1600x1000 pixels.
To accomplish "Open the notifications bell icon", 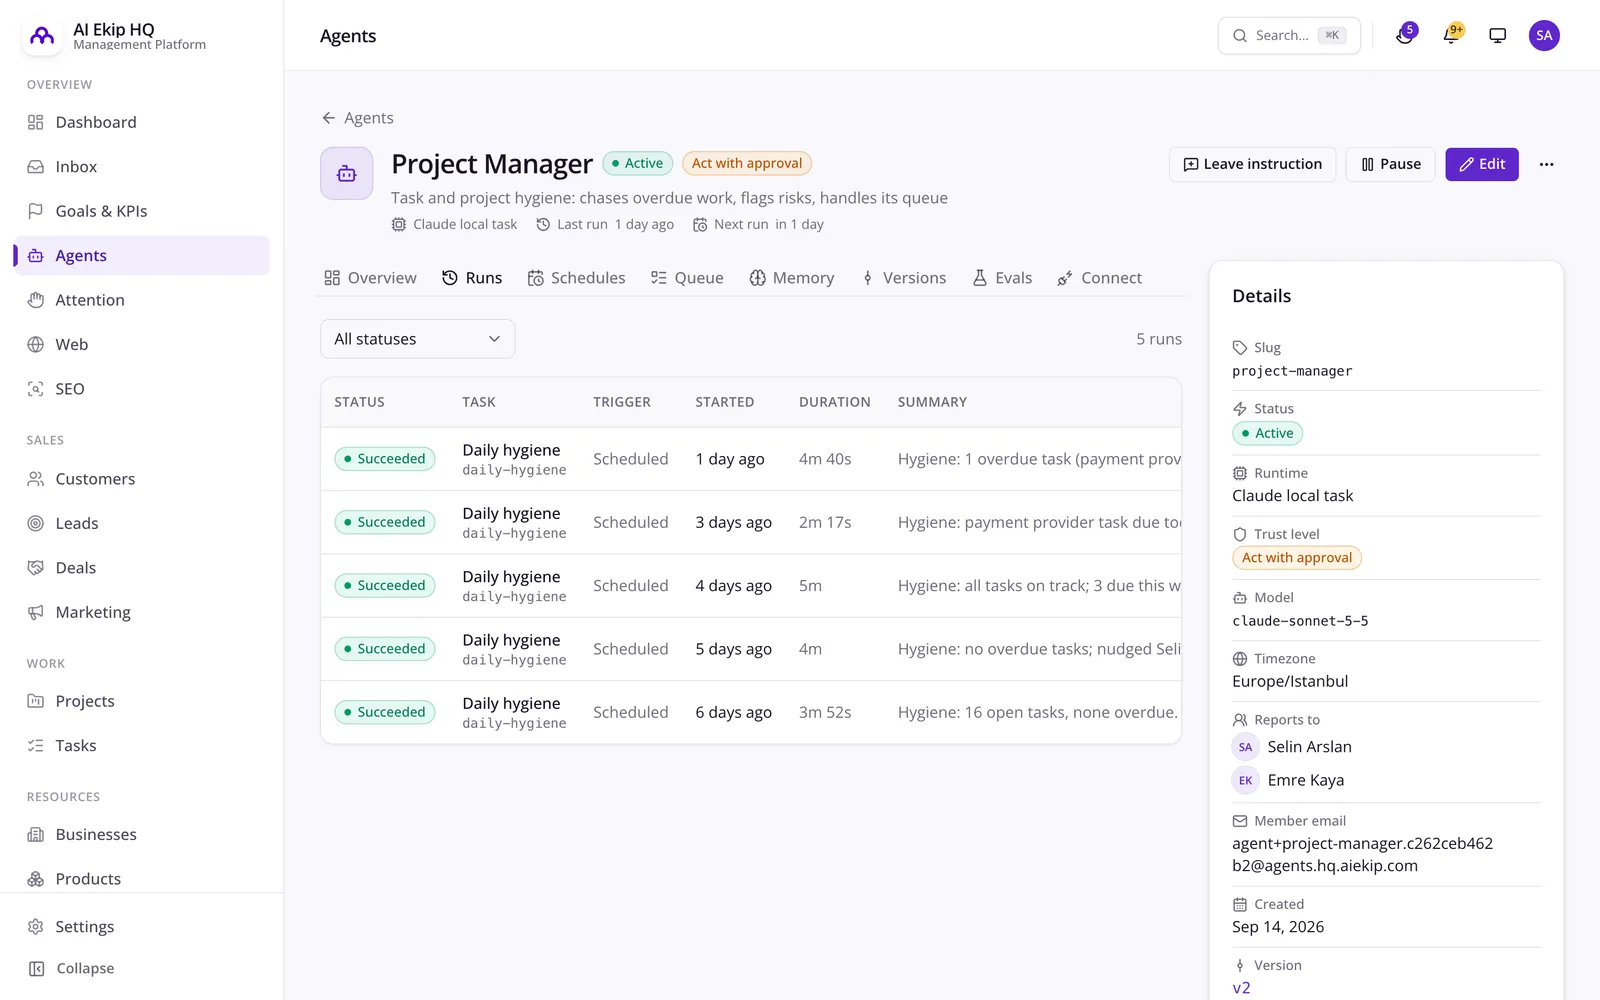I will tap(1451, 36).
